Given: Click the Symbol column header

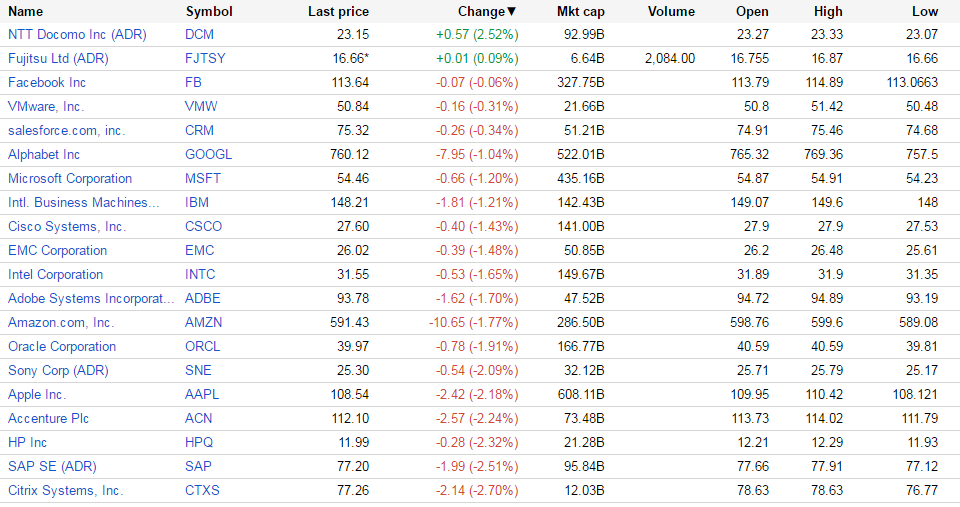Looking at the screenshot, I should 209,12.
